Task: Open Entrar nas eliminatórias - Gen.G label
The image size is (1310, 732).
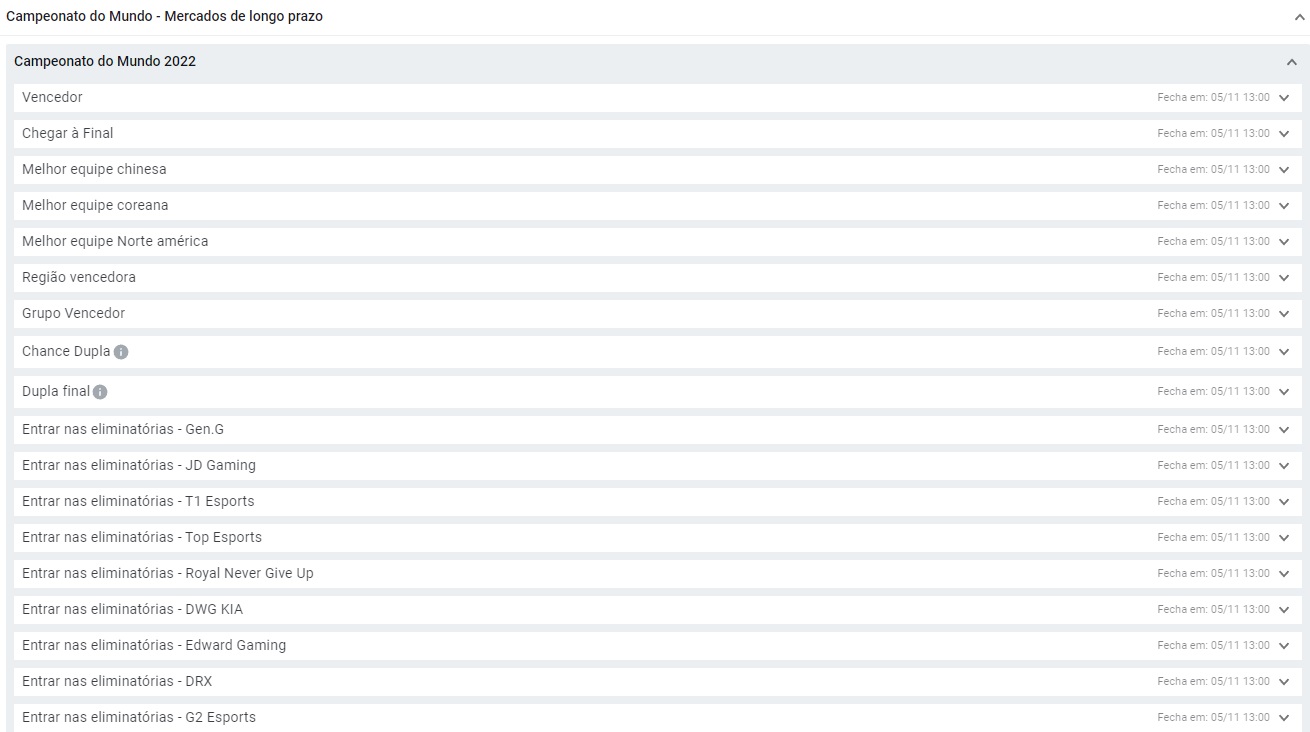Action: tap(123, 430)
